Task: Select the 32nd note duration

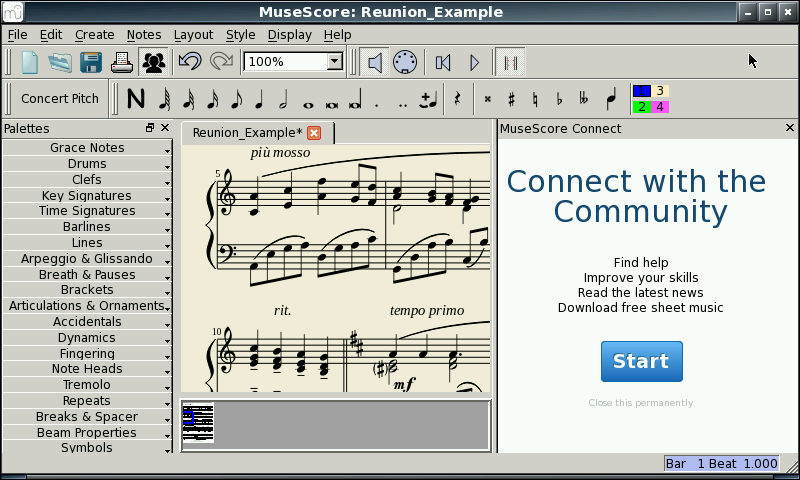Action: coord(189,98)
